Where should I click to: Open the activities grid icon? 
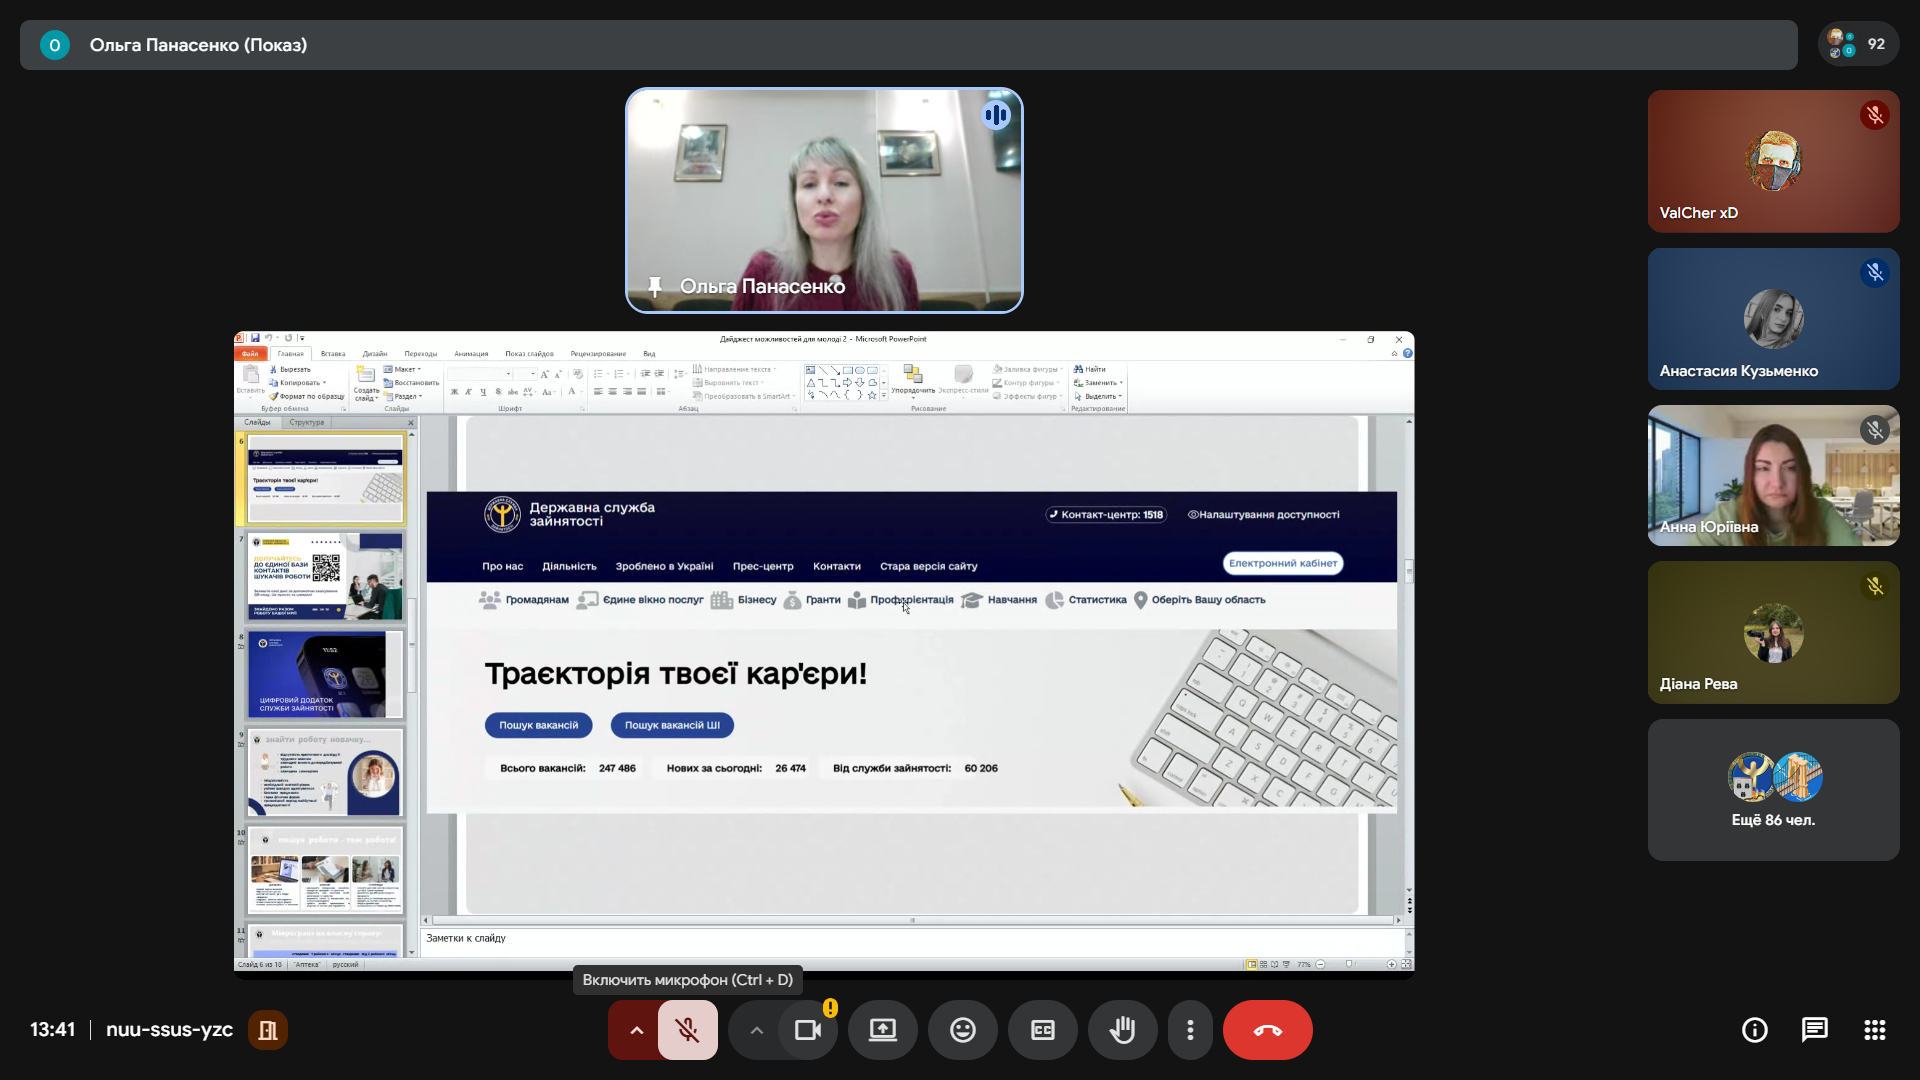pos(1874,1030)
